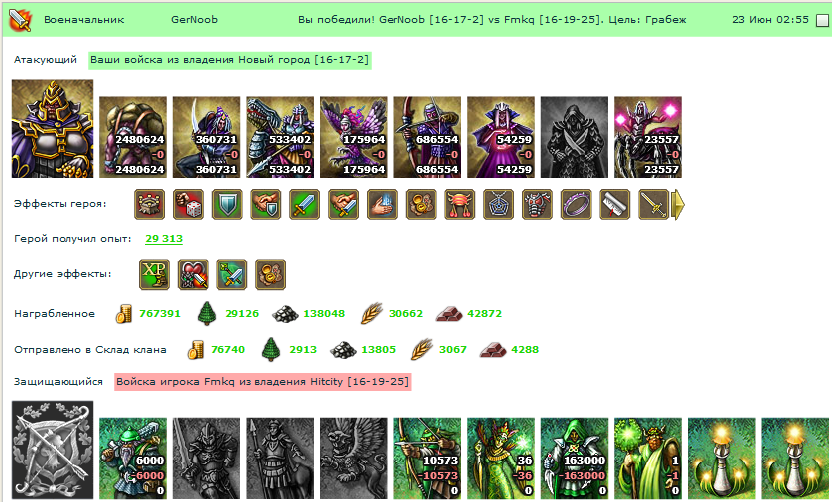Click the defender unit showing 163000 losses
The image size is (840, 504).
(x=574, y=458)
